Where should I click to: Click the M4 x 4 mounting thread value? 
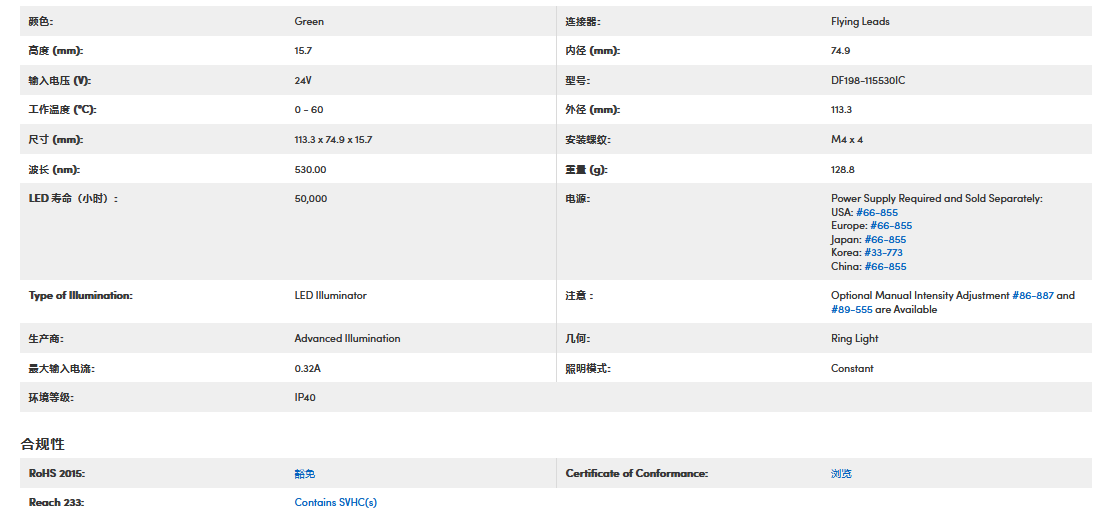pyautogui.click(x=847, y=140)
